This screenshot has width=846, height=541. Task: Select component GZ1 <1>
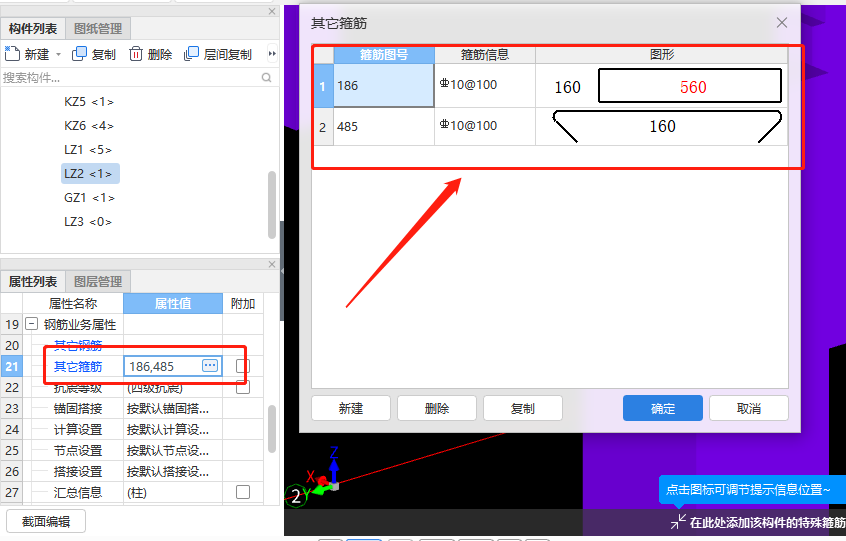90,198
